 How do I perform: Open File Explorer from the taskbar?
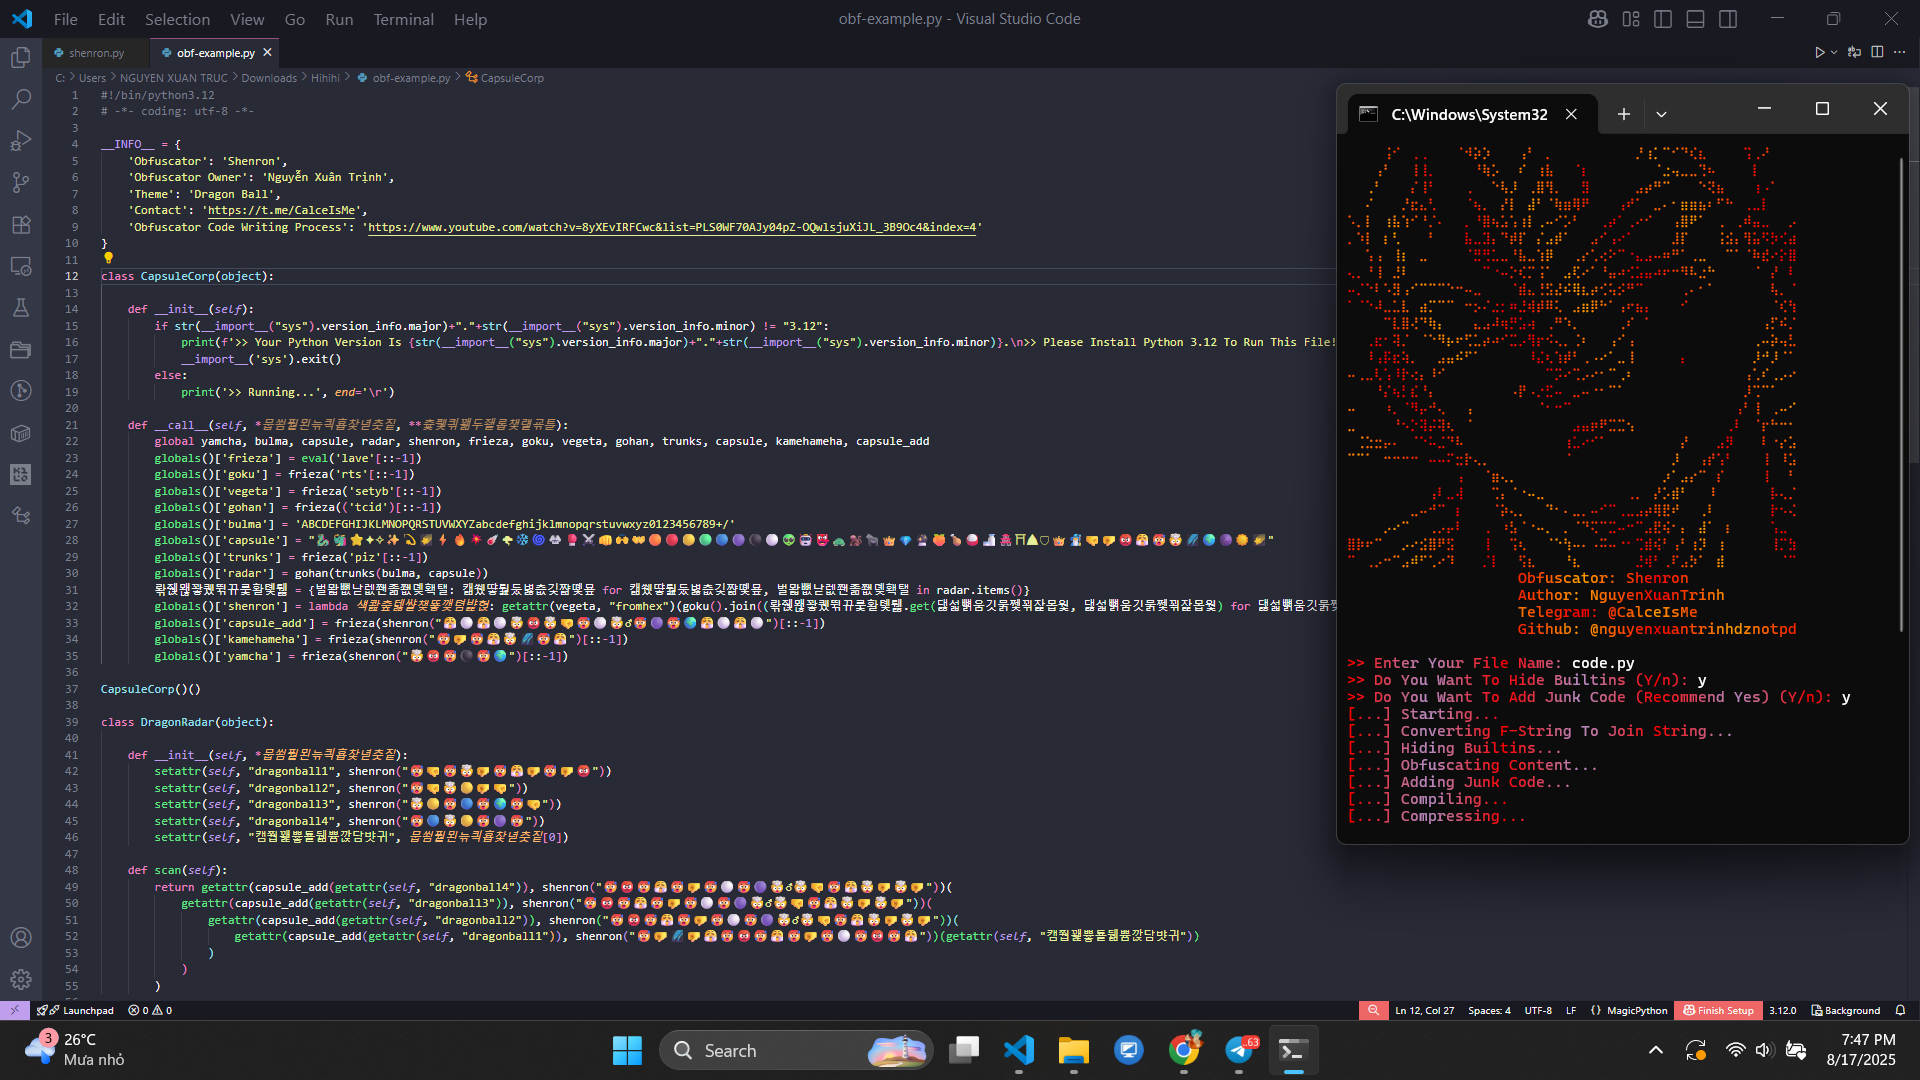point(1073,1050)
